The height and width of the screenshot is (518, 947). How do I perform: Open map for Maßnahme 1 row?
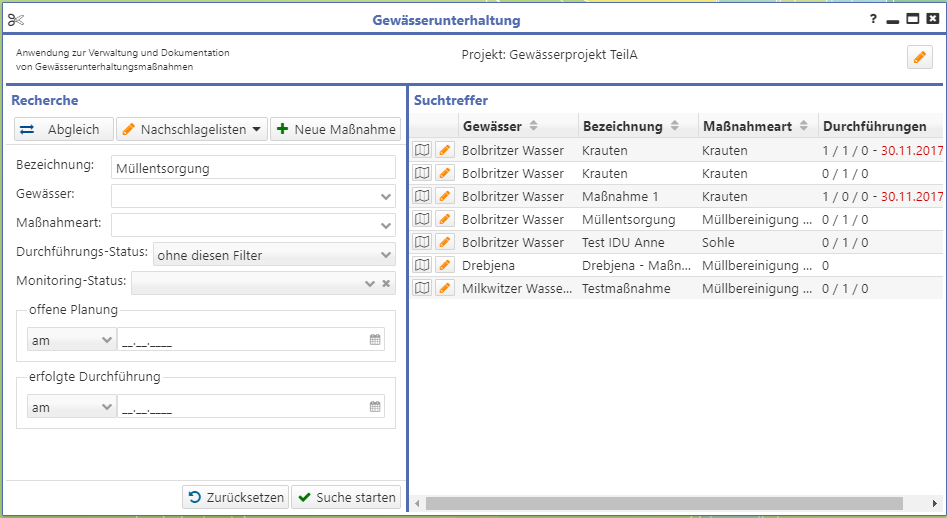coord(423,196)
